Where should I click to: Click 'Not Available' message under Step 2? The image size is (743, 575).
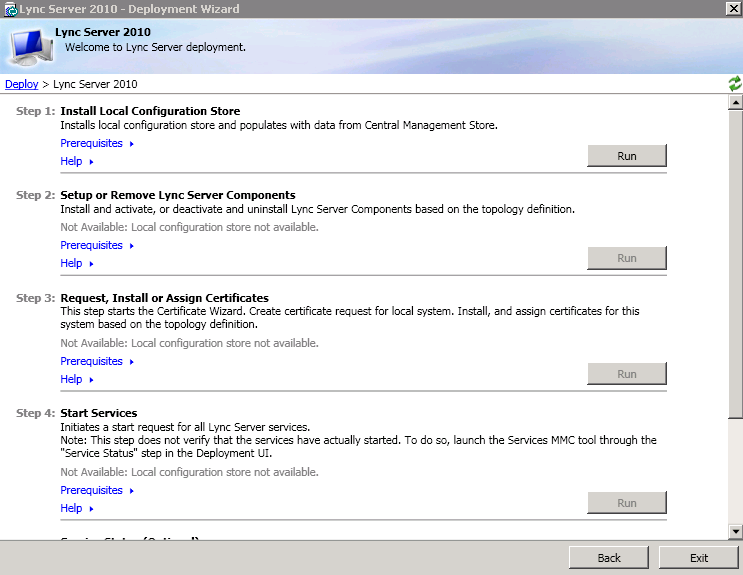pos(189,227)
